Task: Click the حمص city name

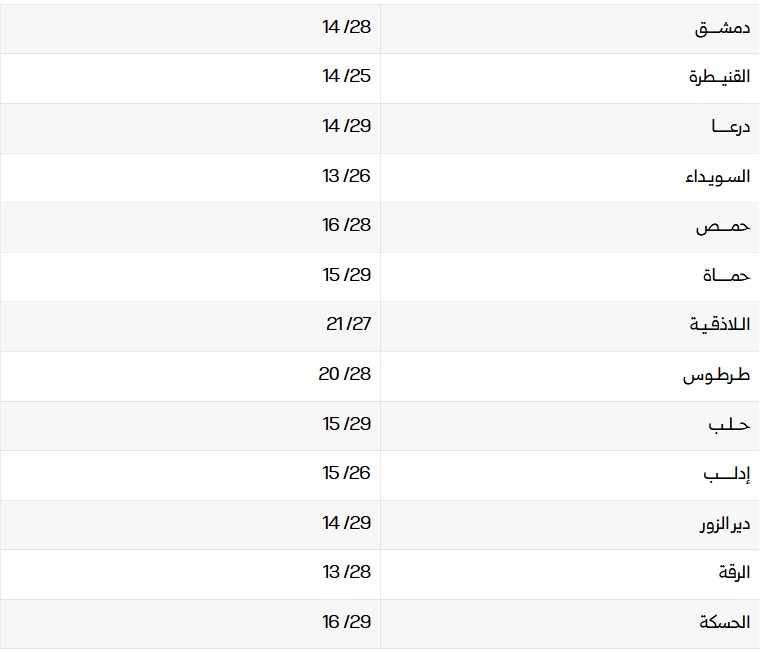Action: 723,227
